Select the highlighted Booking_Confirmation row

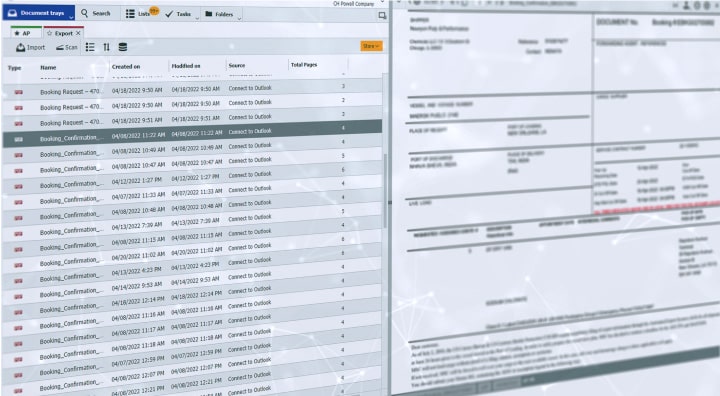click(192, 134)
